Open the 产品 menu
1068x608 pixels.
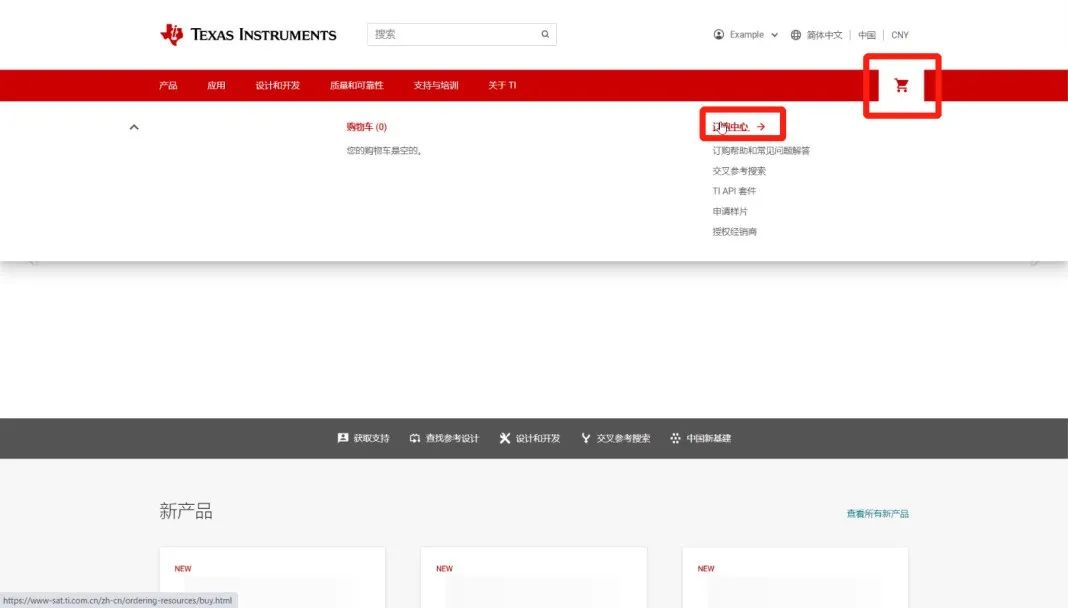point(167,86)
